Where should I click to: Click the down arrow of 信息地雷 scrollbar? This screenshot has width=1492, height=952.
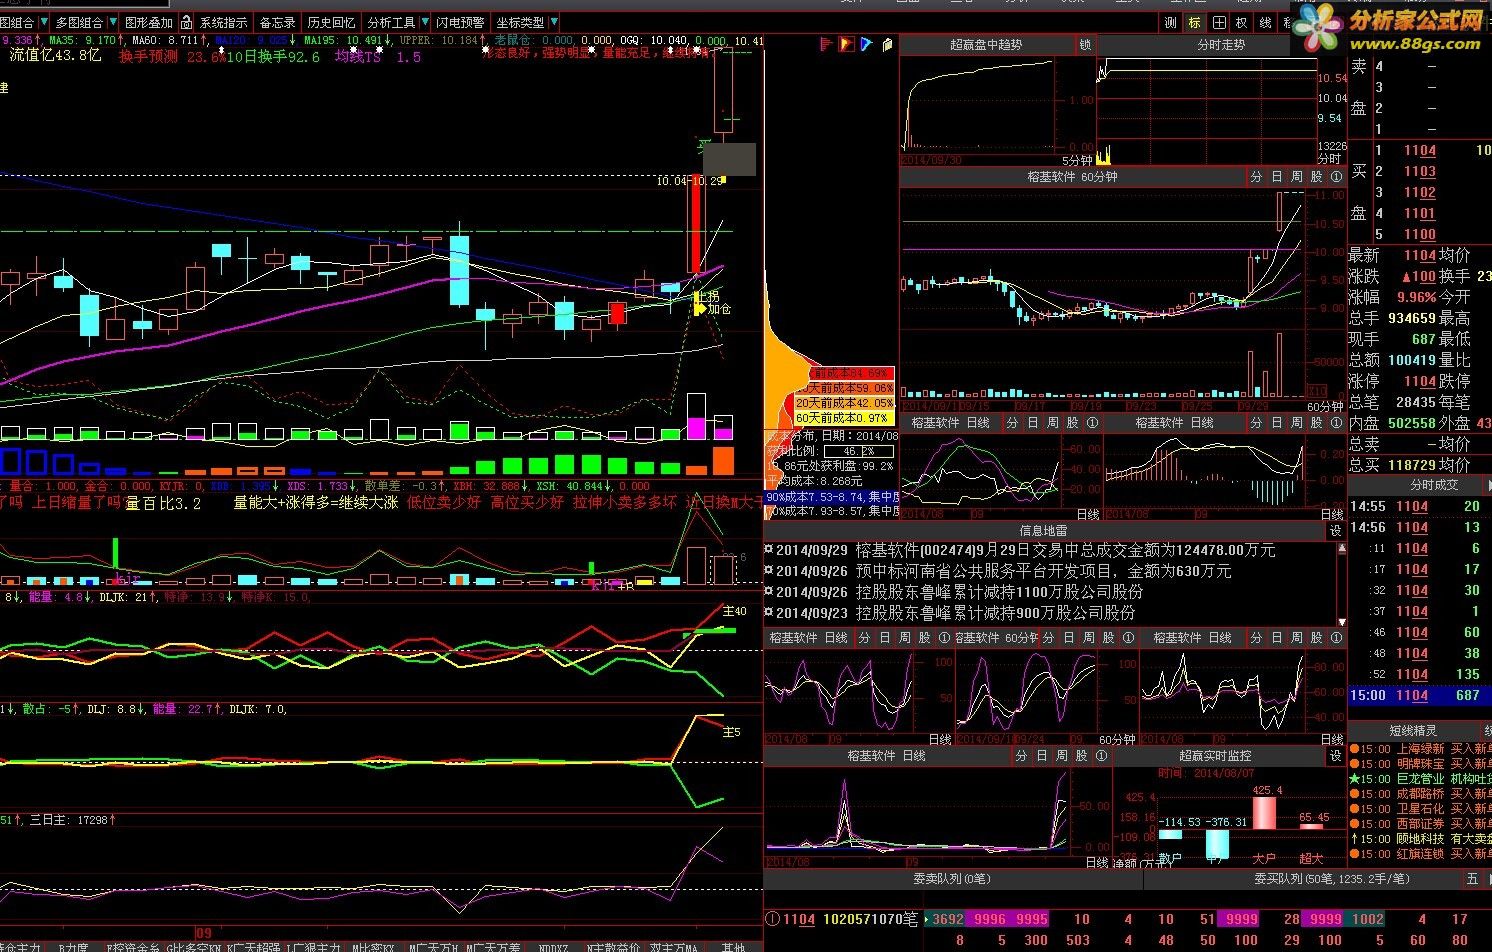1342,620
